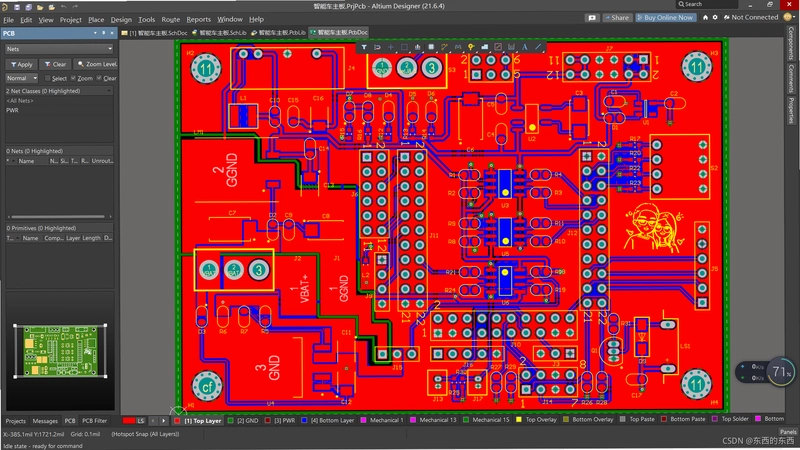Click the [3] PWR layer color swatch

267,420
